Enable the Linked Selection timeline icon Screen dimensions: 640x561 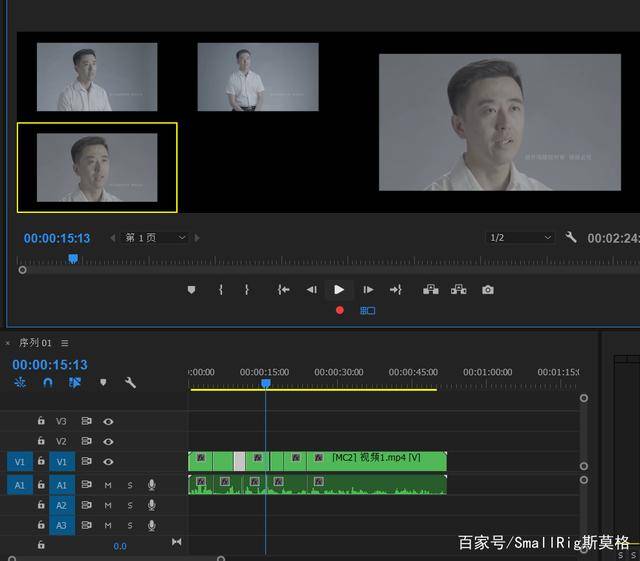(75, 383)
